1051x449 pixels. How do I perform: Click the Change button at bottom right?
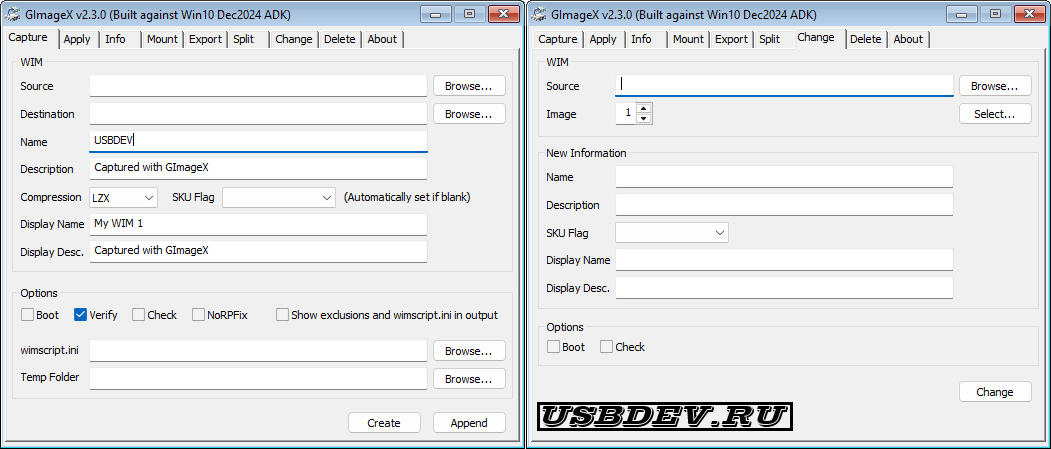pyautogui.click(x=995, y=392)
